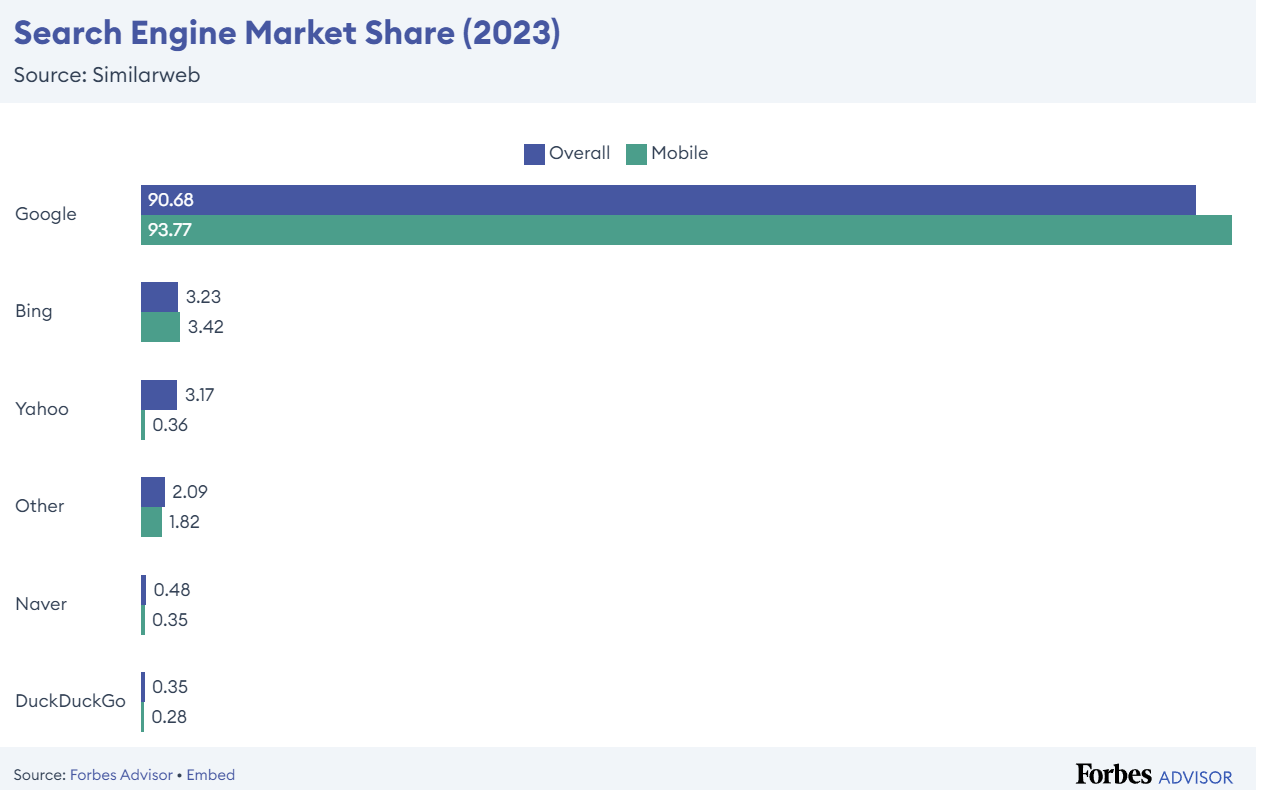Select Other's Mobile bar 1.82
Screen dimensions: 1267x790
[151, 522]
